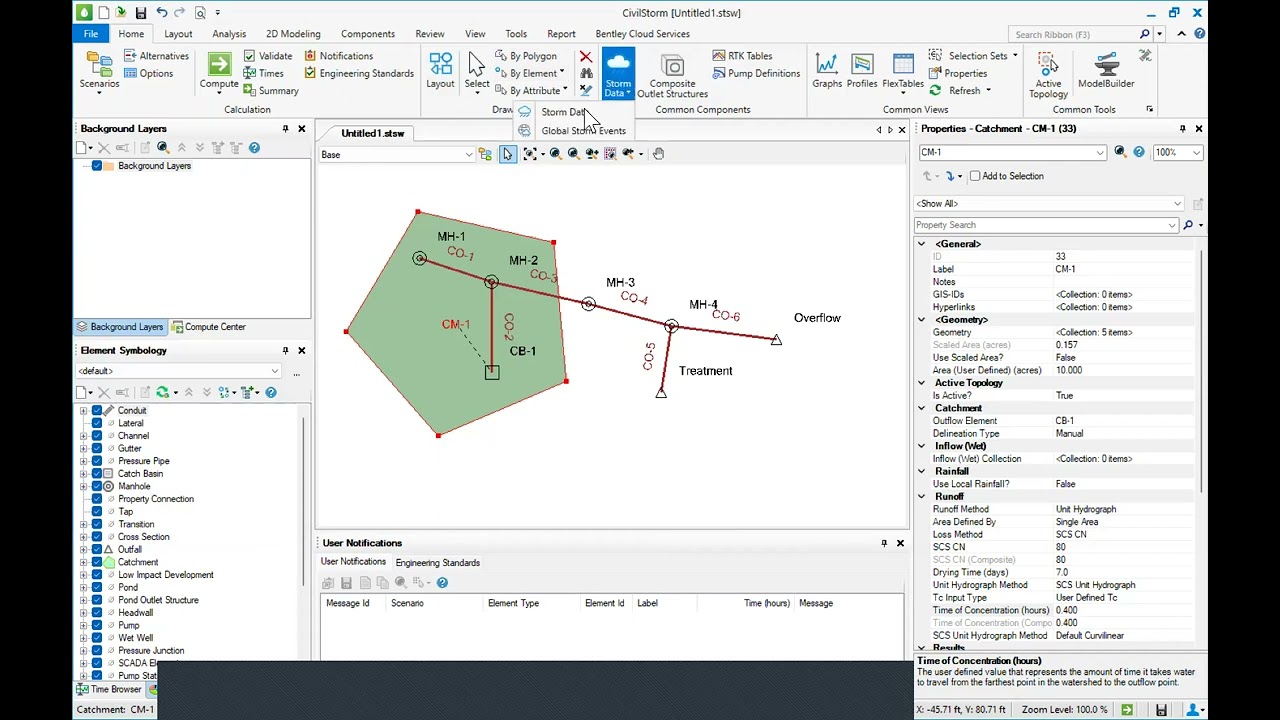Open Composite Outlet Structures
Screen dimensions: 1280x720
(x=672, y=74)
